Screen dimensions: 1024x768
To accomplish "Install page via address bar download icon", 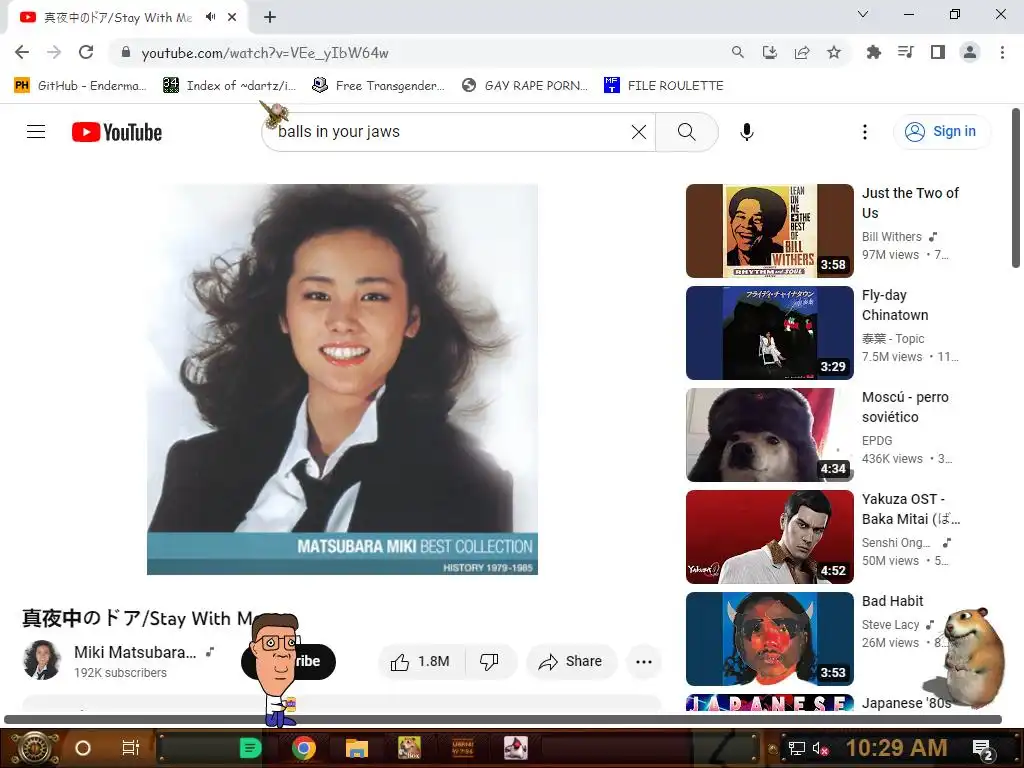I will pos(770,52).
